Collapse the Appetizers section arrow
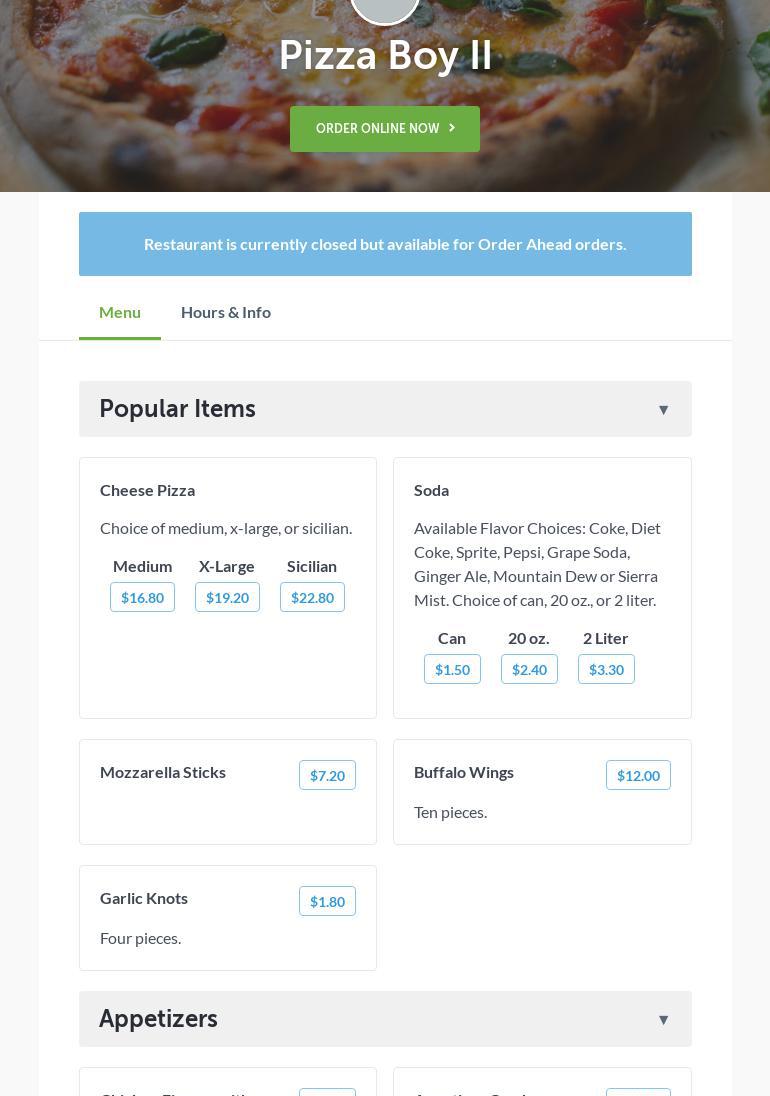This screenshot has height=1096, width=770. pyautogui.click(x=663, y=1019)
